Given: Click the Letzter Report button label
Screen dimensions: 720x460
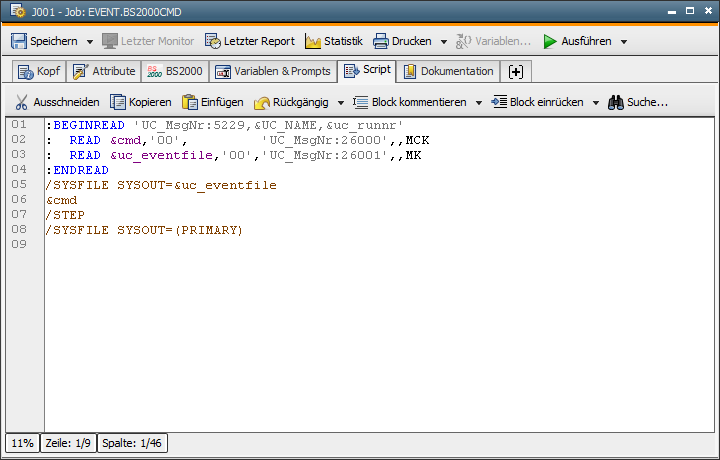Looking at the screenshot, I should (259, 41).
